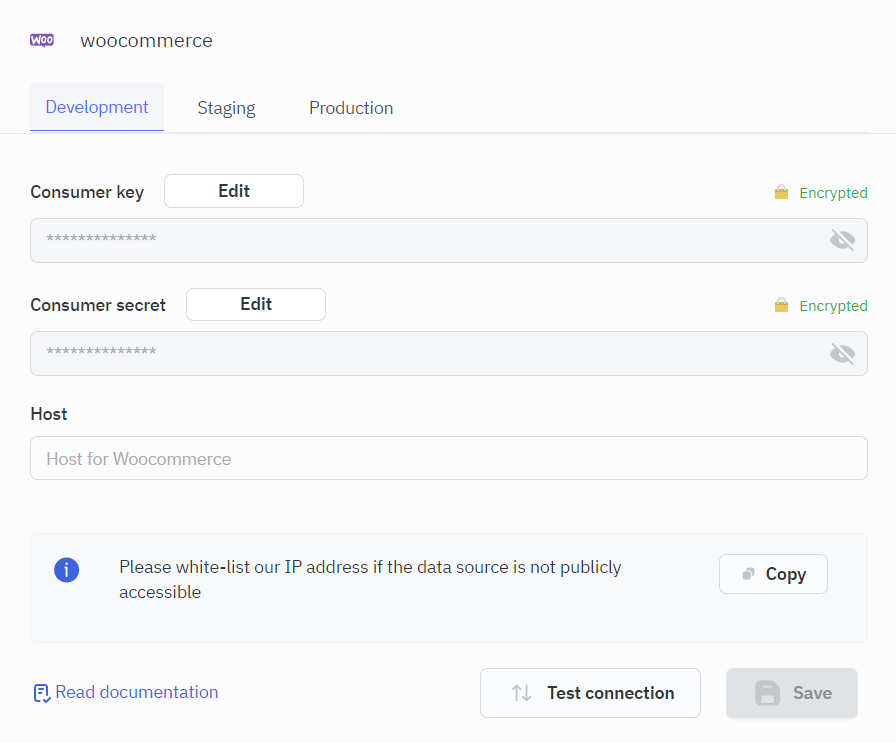Viewport: 896px width, 743px height.
Task: Click the up-down arrows icon on Test connection
Action: tap(521, 693)
